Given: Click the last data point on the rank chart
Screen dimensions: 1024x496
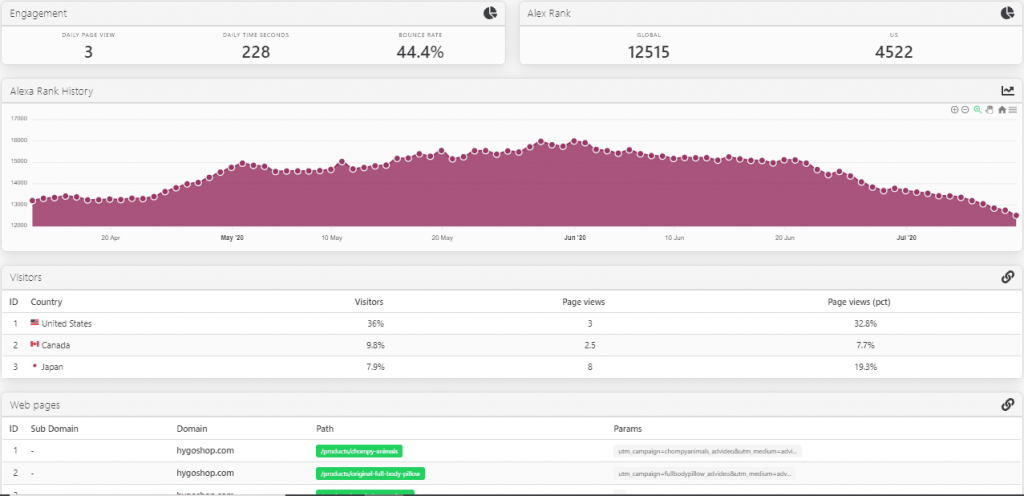Looking at the screenshot, I should (x=1016, y=215).
